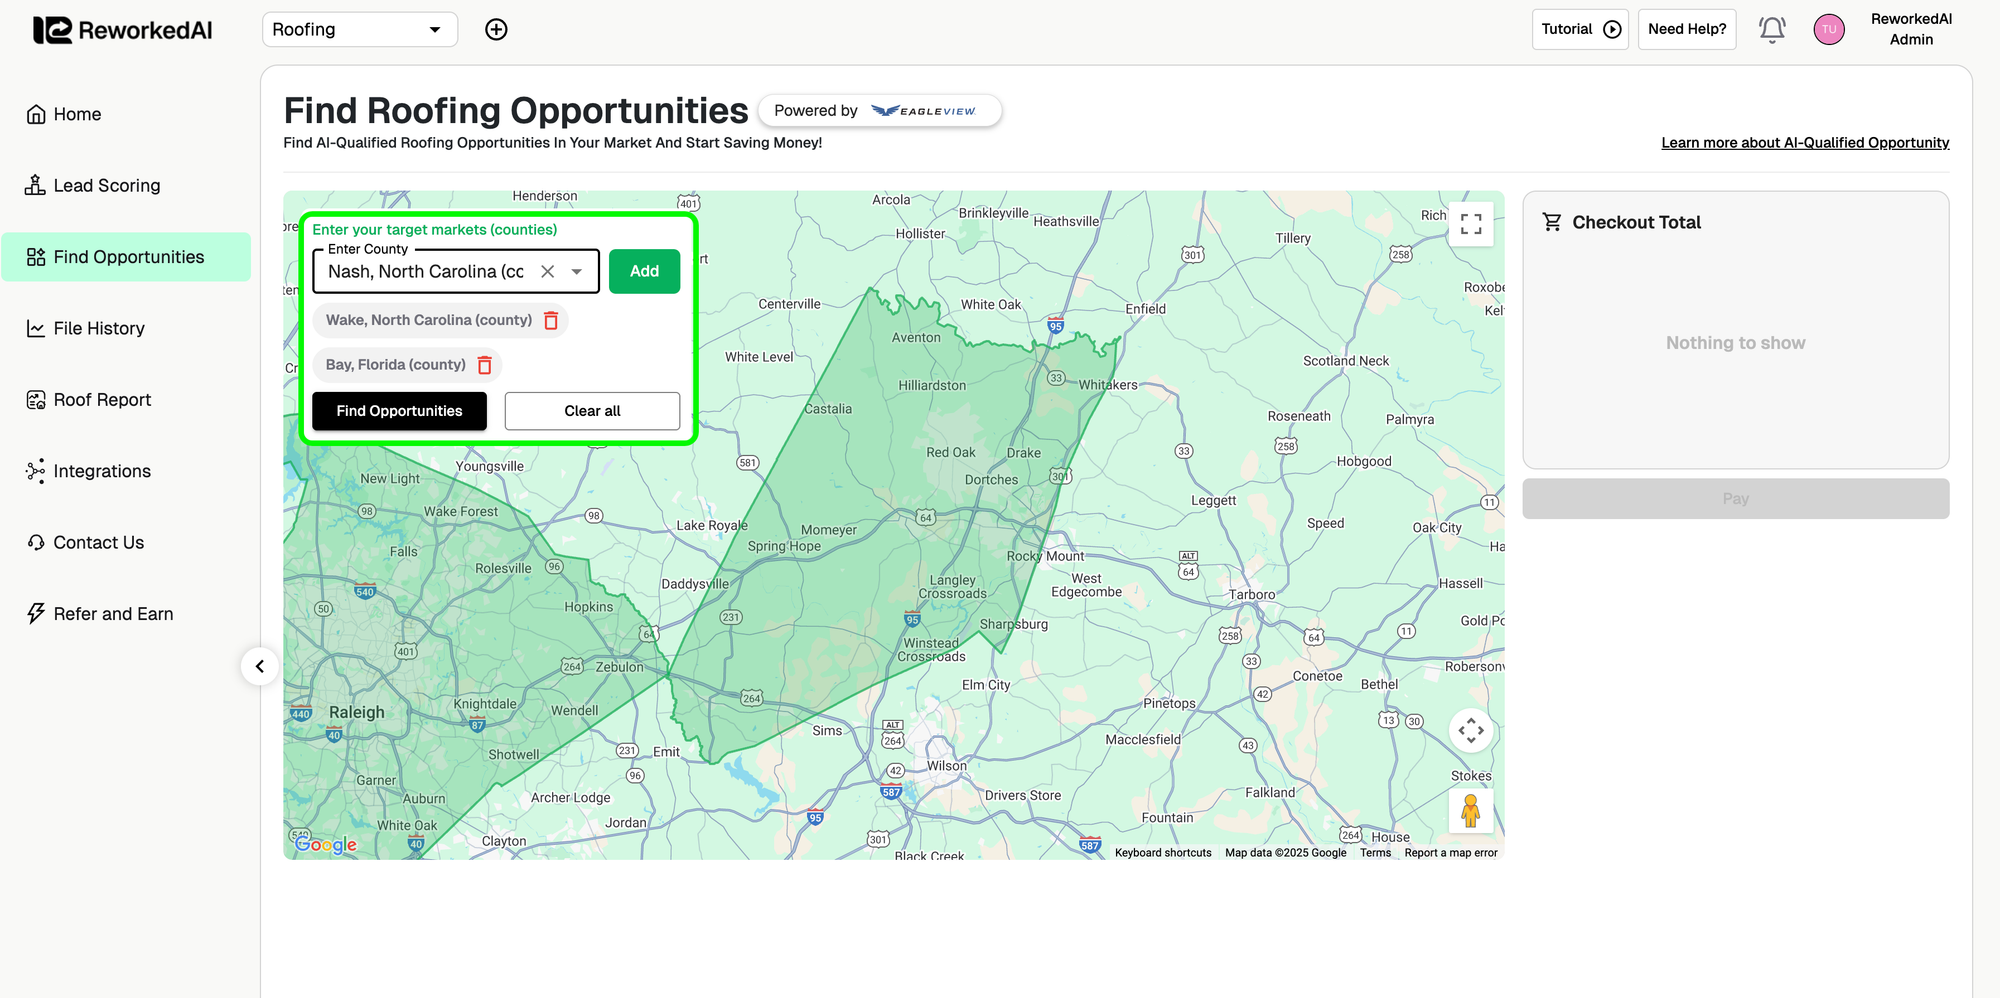Collapse the left sidebar

(x=260, y=666)
